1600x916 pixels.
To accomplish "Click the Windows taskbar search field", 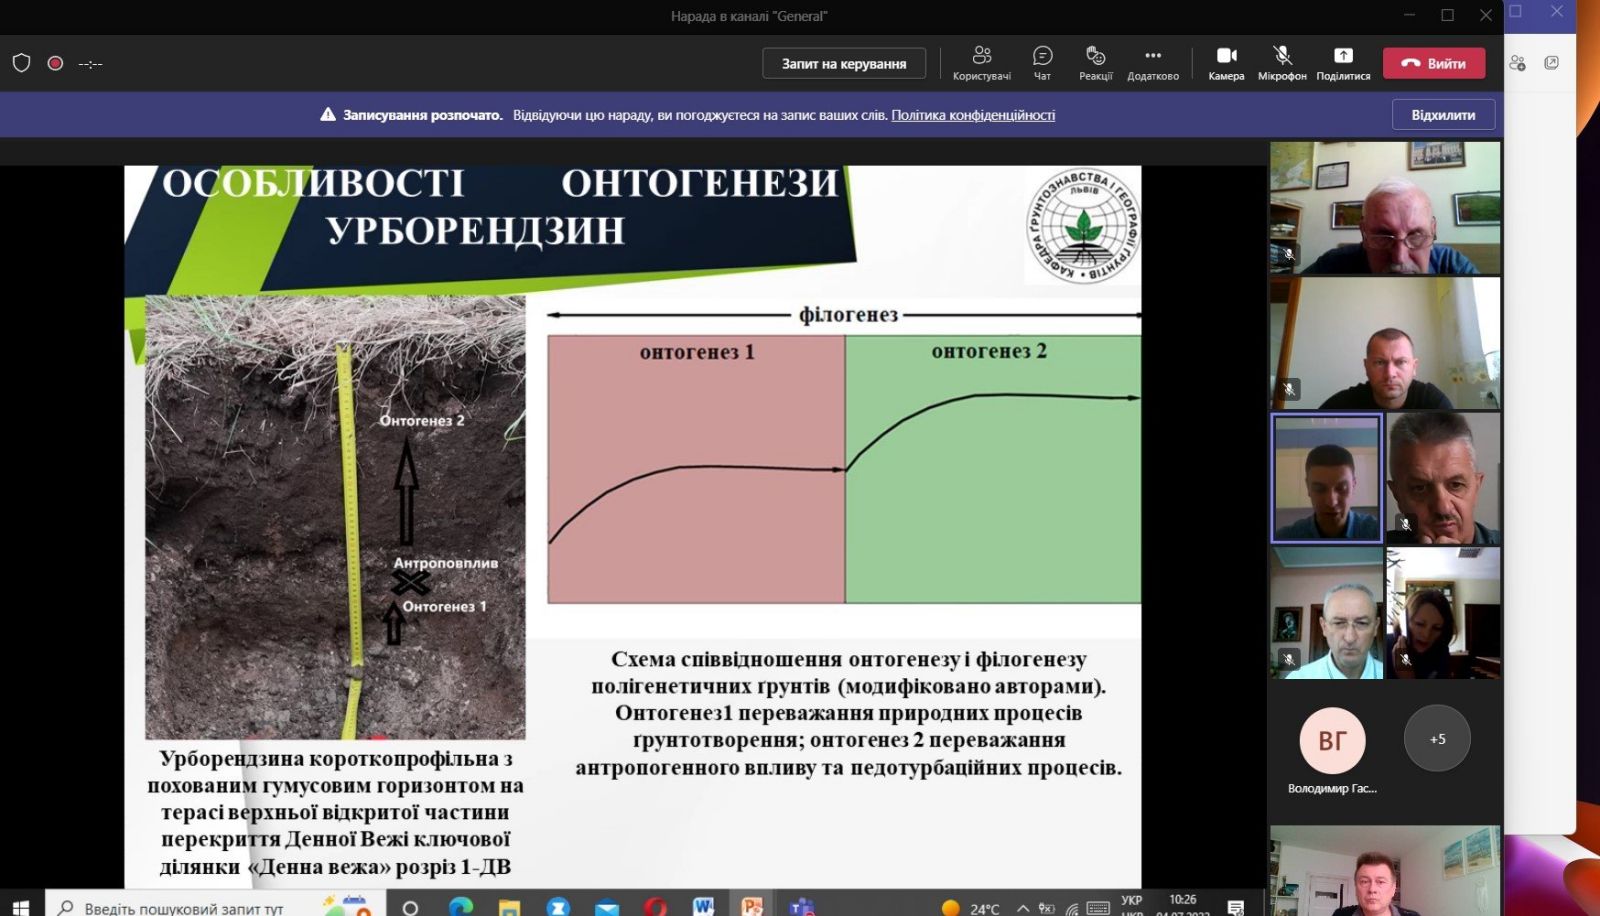I will (x=185, y=907).
